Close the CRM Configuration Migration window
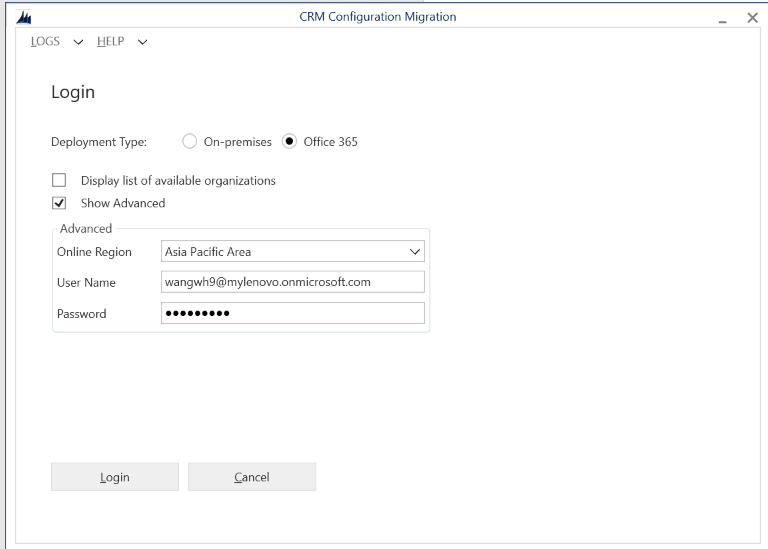The height and width of the screenshot is (549, 768). (x=753, y=18)
